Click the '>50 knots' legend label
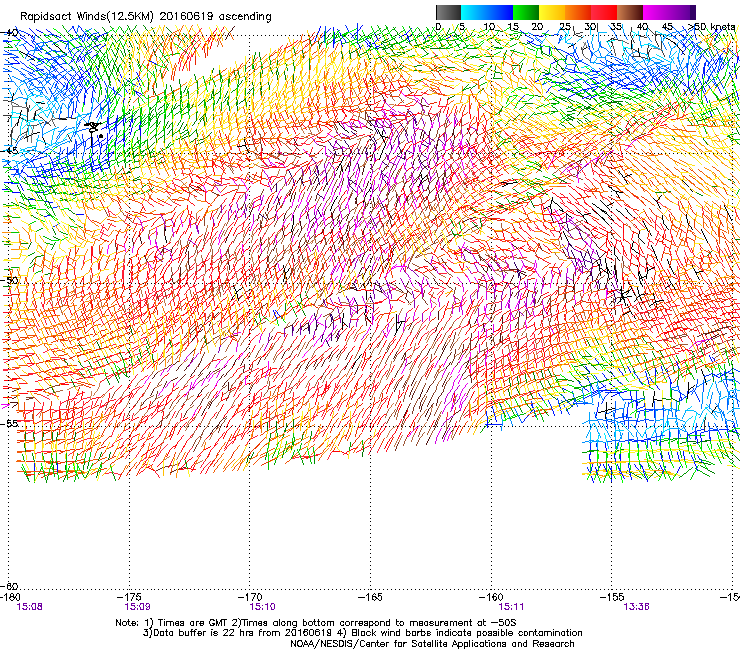This screenshot has width=740, height=650. [712, 27]
